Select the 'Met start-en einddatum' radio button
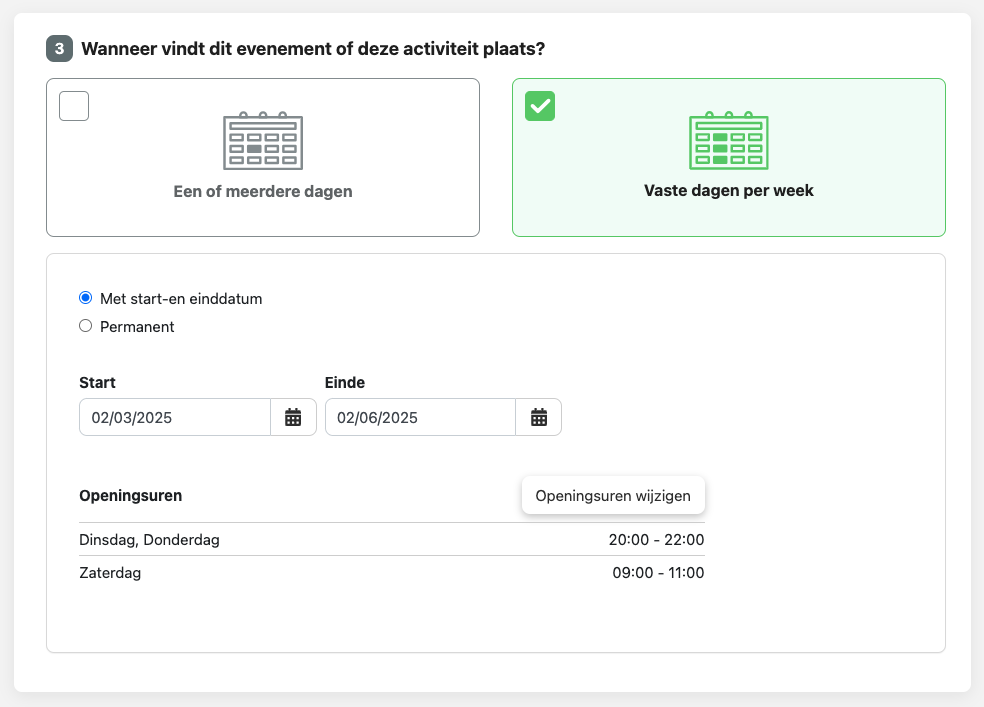 coord(85,298)
